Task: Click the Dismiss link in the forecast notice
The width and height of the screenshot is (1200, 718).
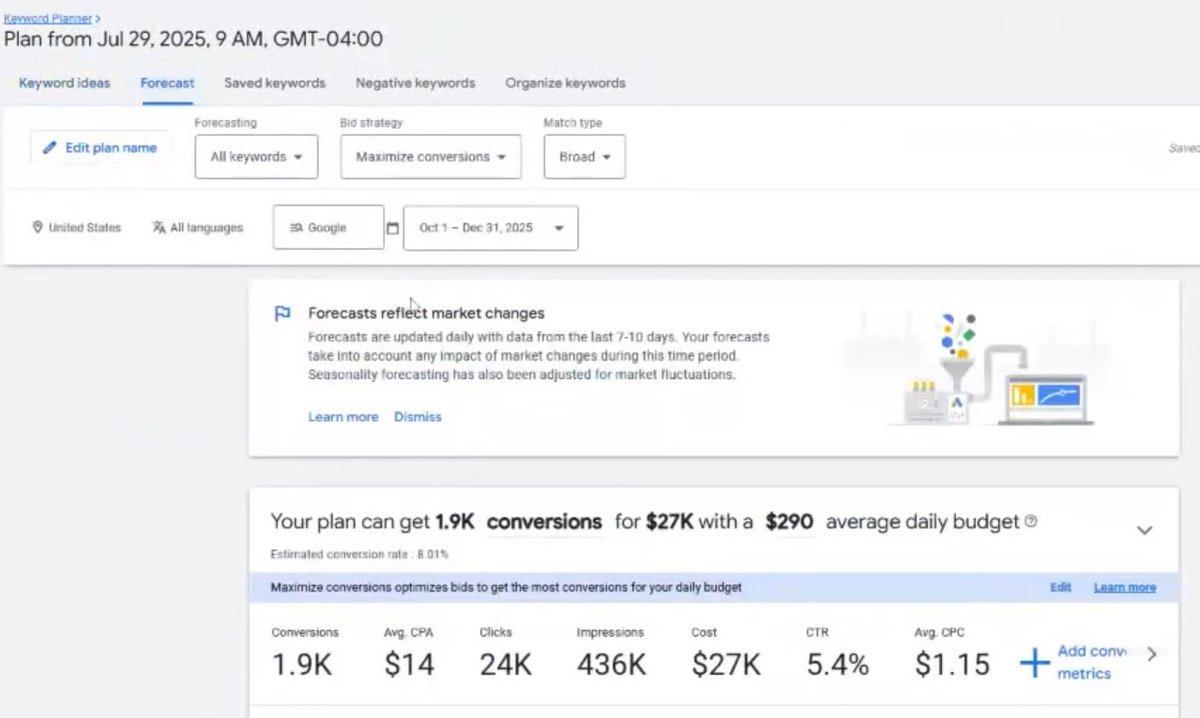Action: coord(417,417)
